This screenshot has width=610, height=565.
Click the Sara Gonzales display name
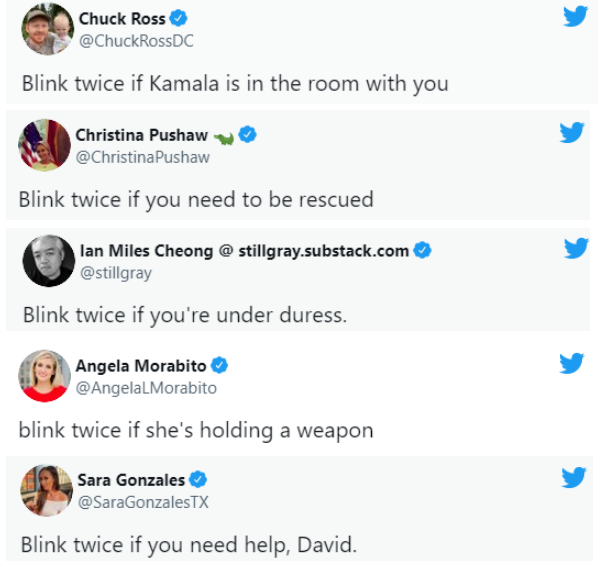(x=131, y=480)
